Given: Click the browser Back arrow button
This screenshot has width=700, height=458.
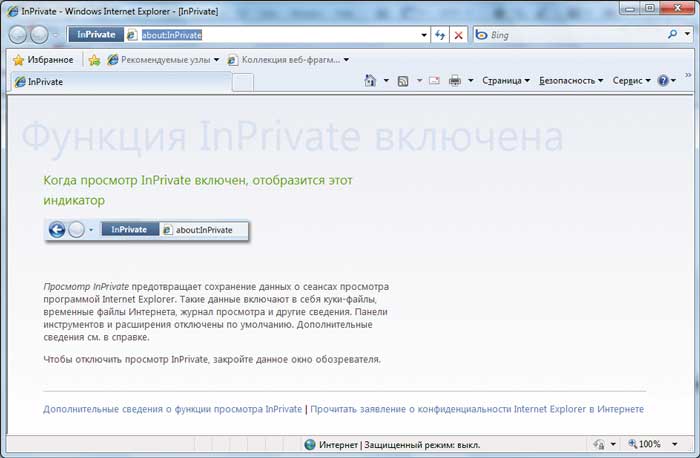Looking at the screenshot, I should pos(18,35).
